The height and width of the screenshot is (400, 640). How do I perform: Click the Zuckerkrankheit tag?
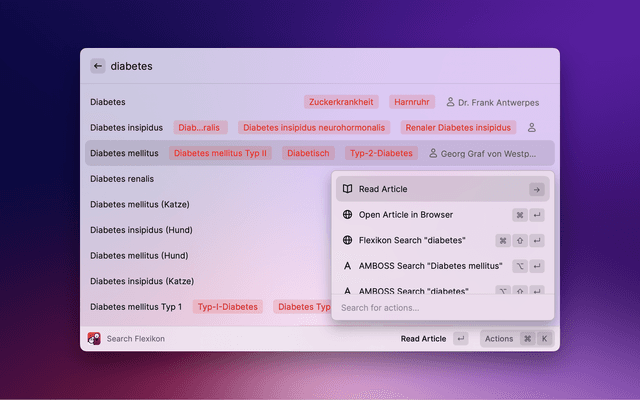coord(341,102)
